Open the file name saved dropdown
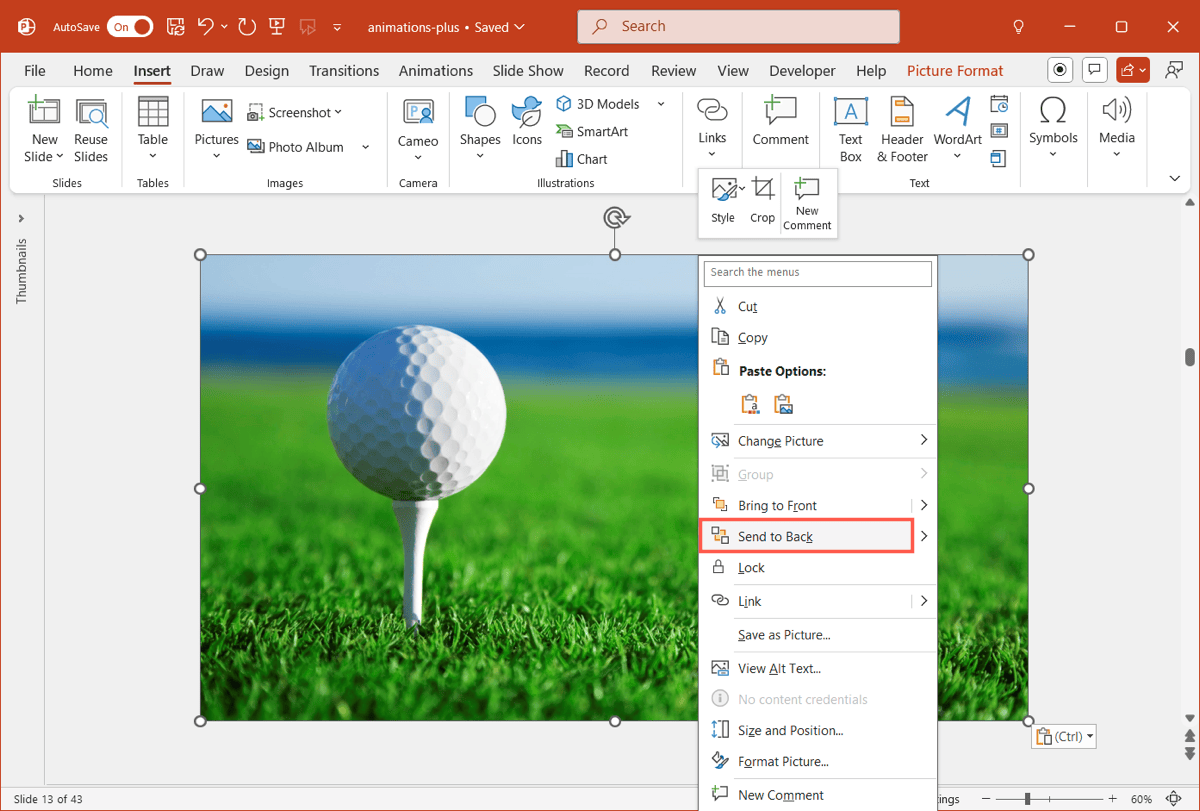Screen dimensions: 1200x811 518,27
